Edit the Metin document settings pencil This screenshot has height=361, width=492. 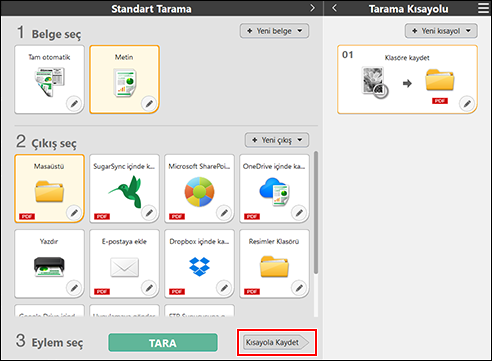click(x=149, y=104)
